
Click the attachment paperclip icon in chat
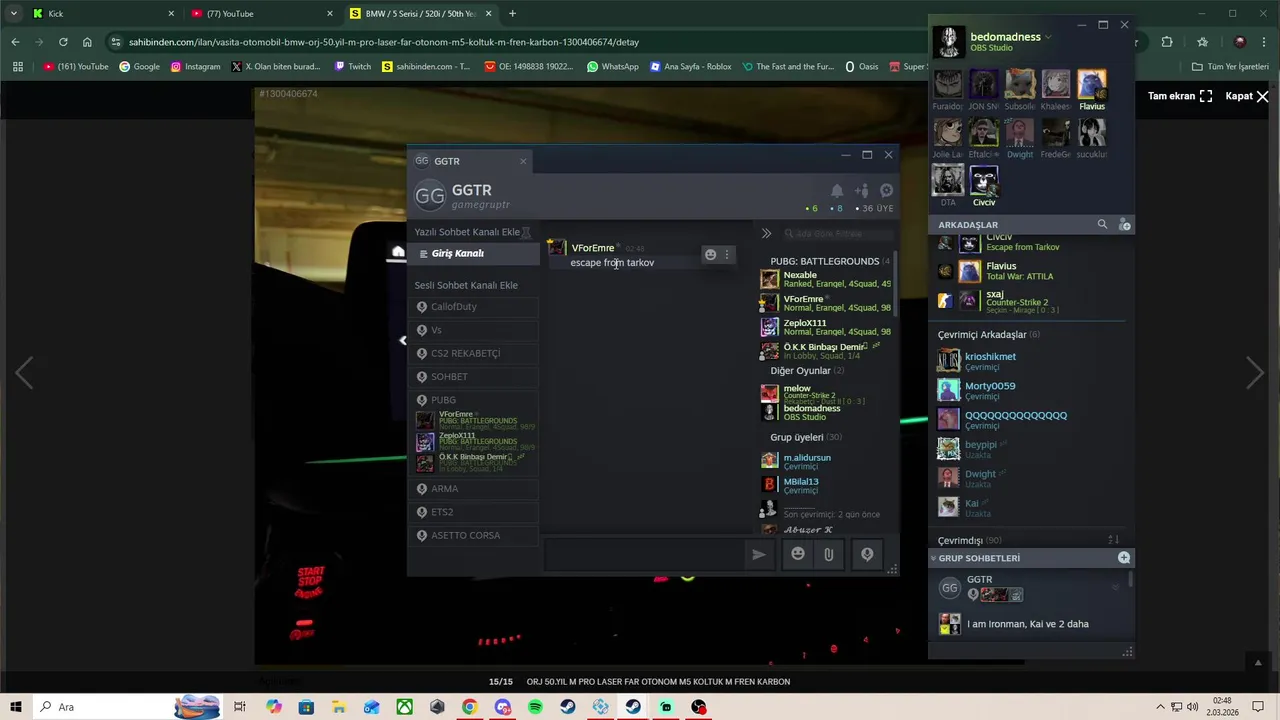[829, 554]
